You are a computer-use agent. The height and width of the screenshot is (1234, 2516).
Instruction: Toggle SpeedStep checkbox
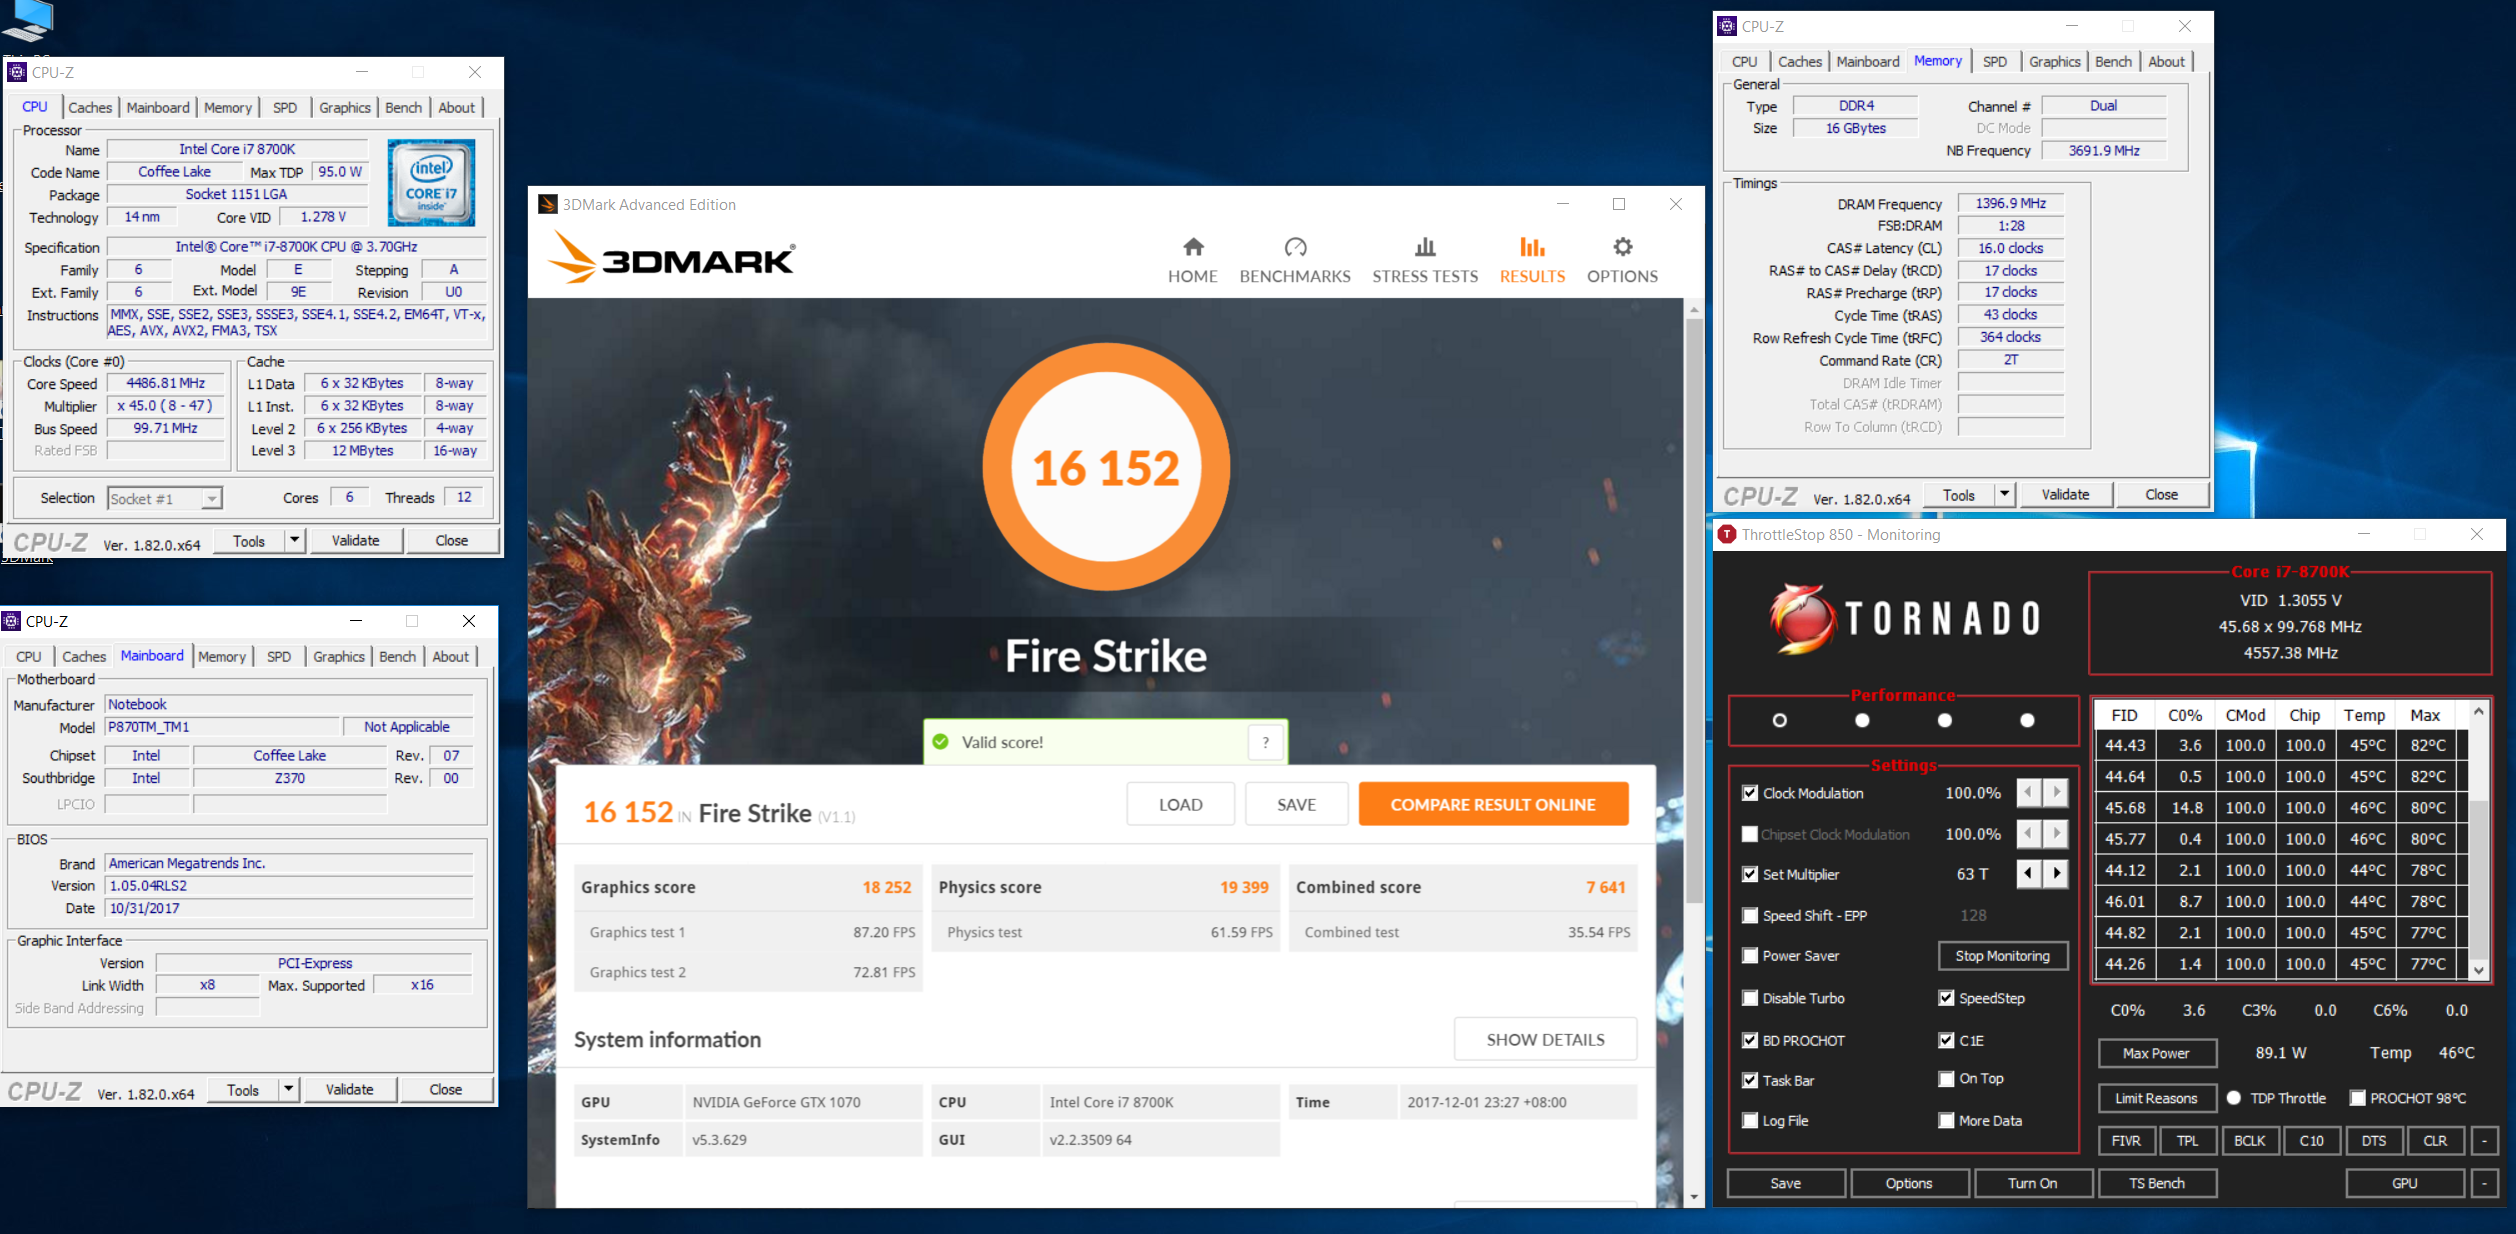(x=1946, y=998)
